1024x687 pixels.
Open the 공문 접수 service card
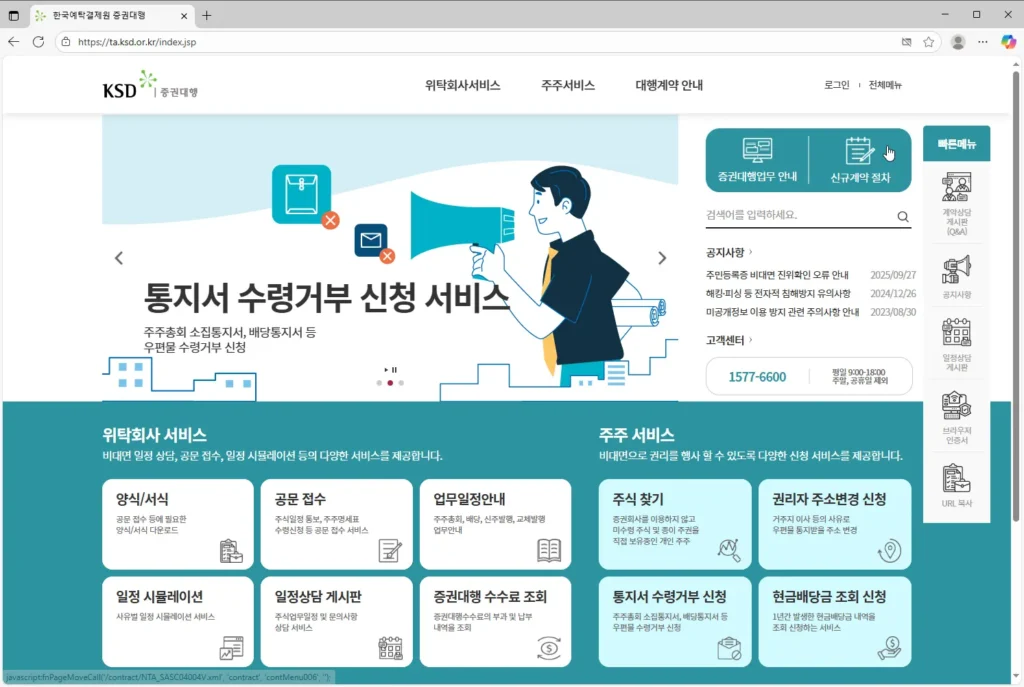tap(336, 524)
